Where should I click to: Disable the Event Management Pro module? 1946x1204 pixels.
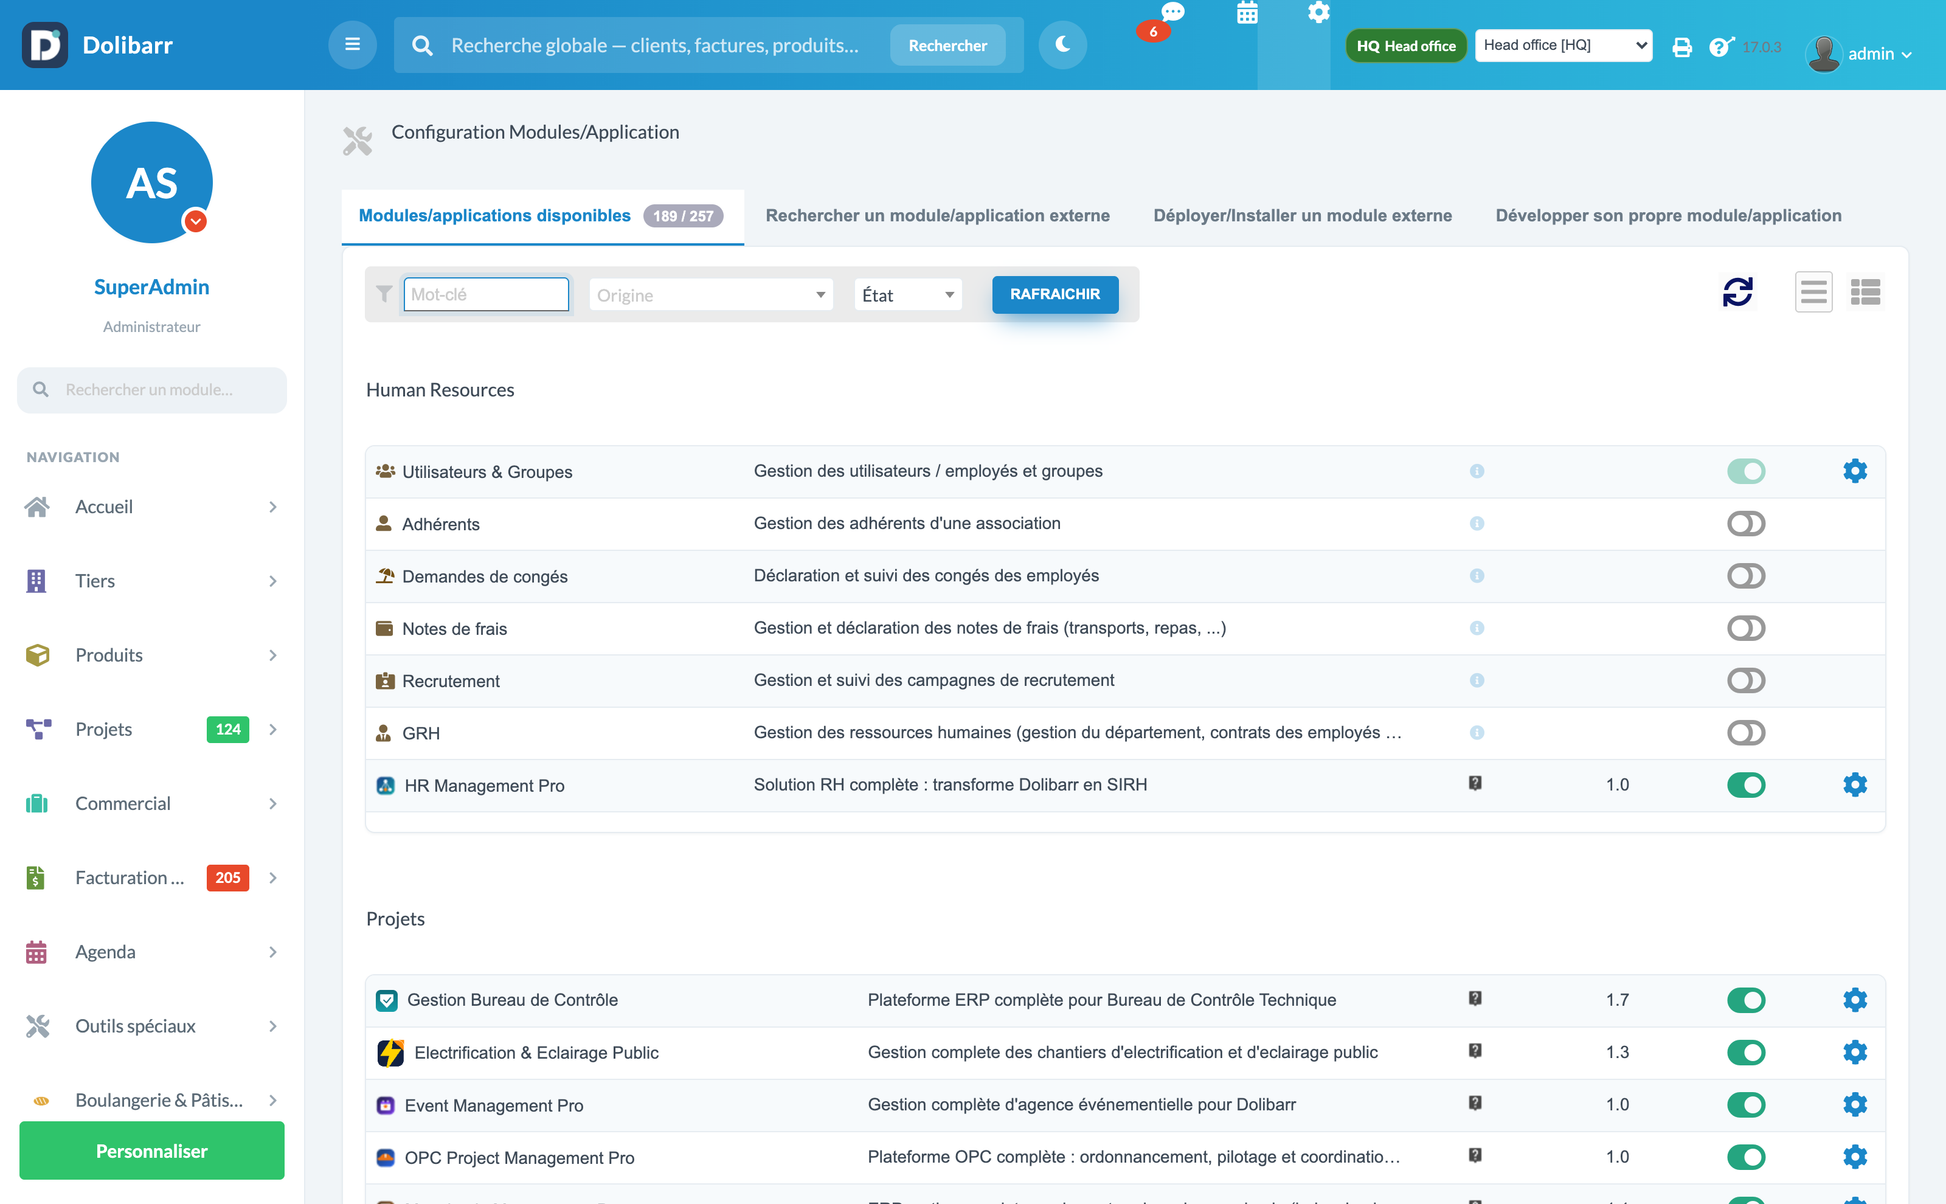point(1746,1105)
